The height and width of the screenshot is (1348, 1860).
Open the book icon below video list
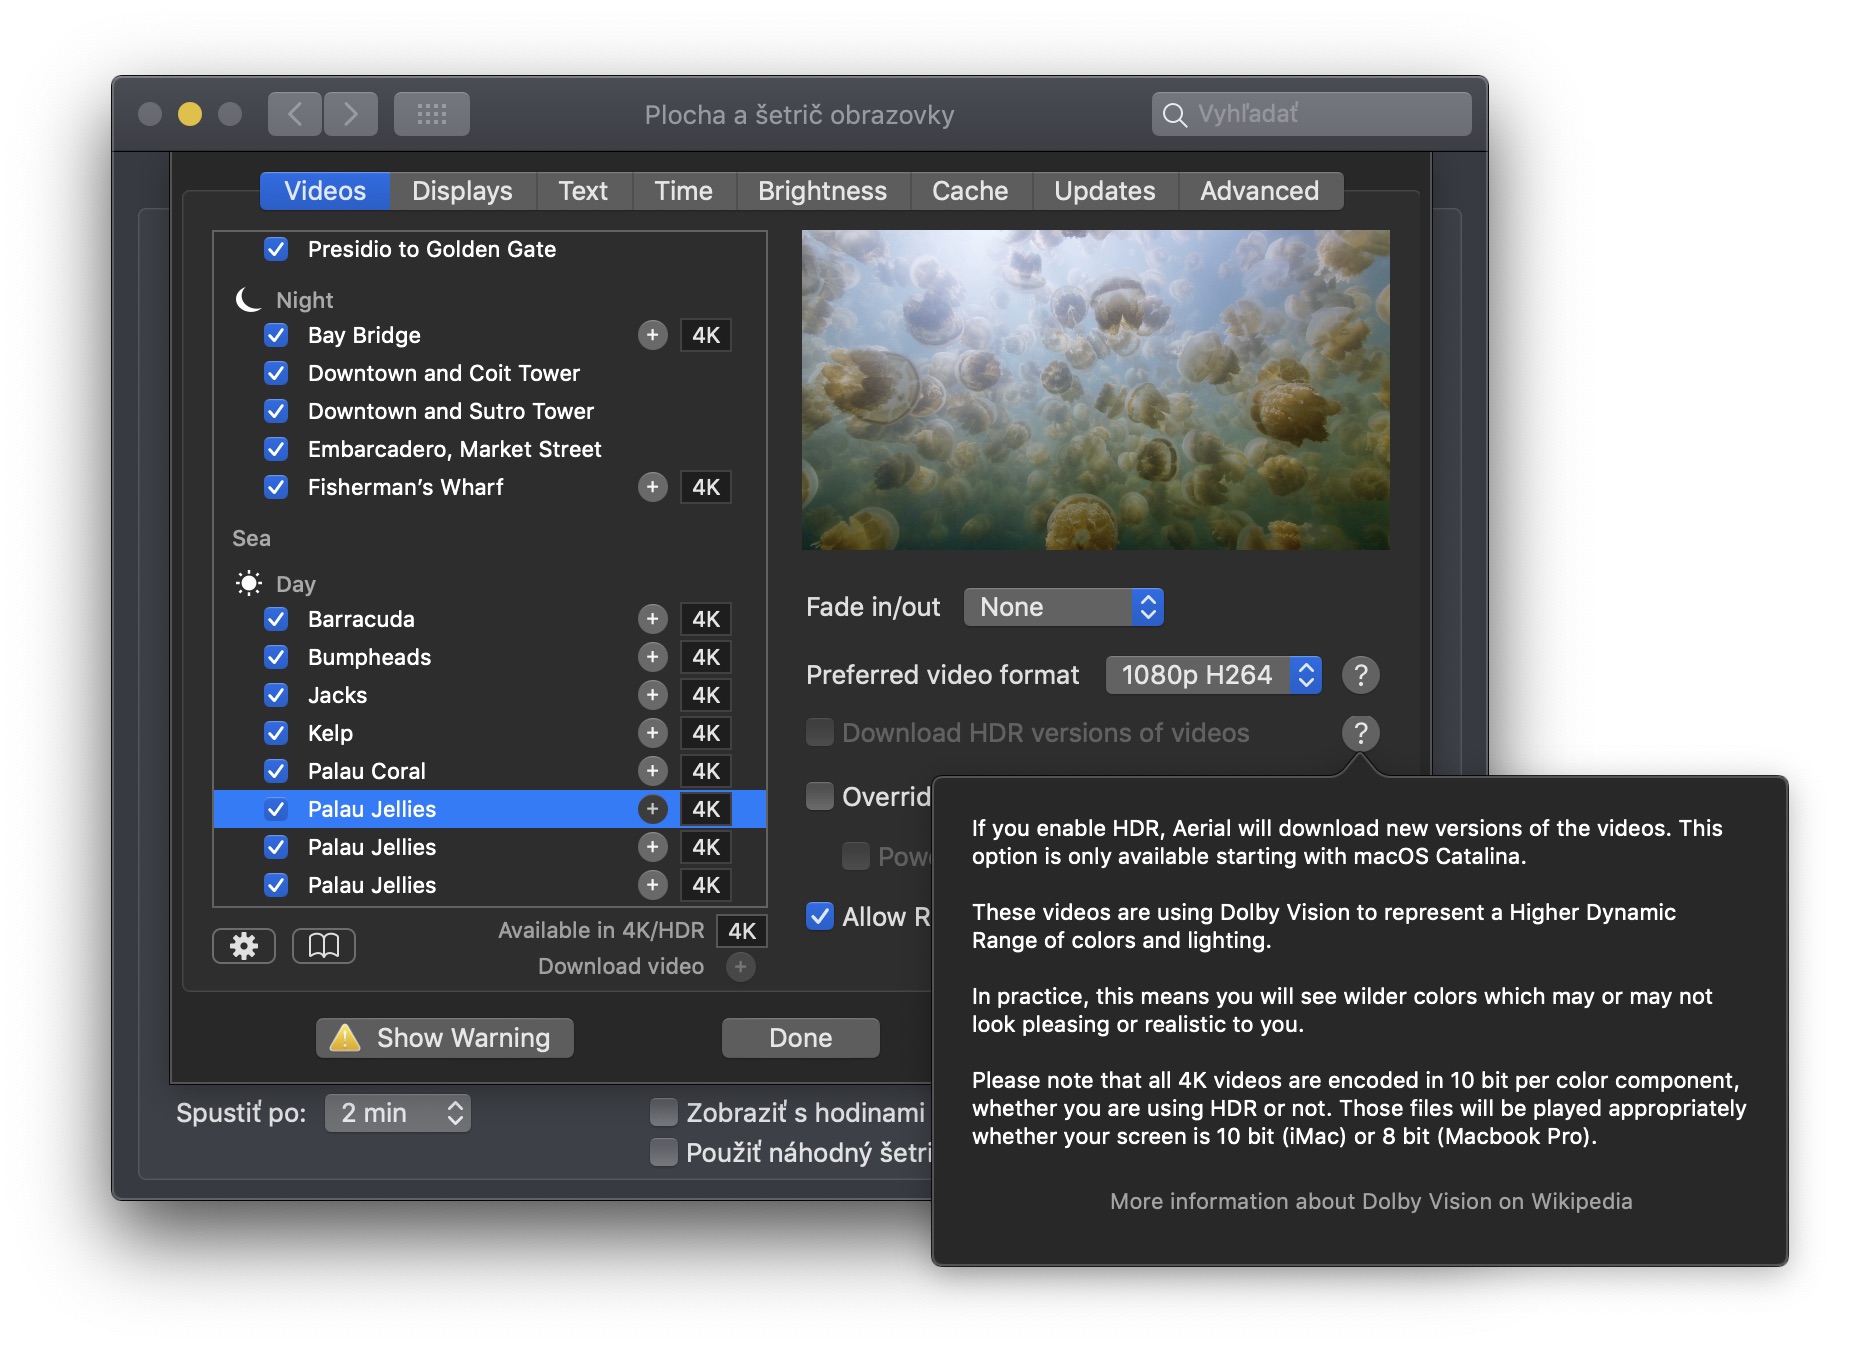point(323,945)
